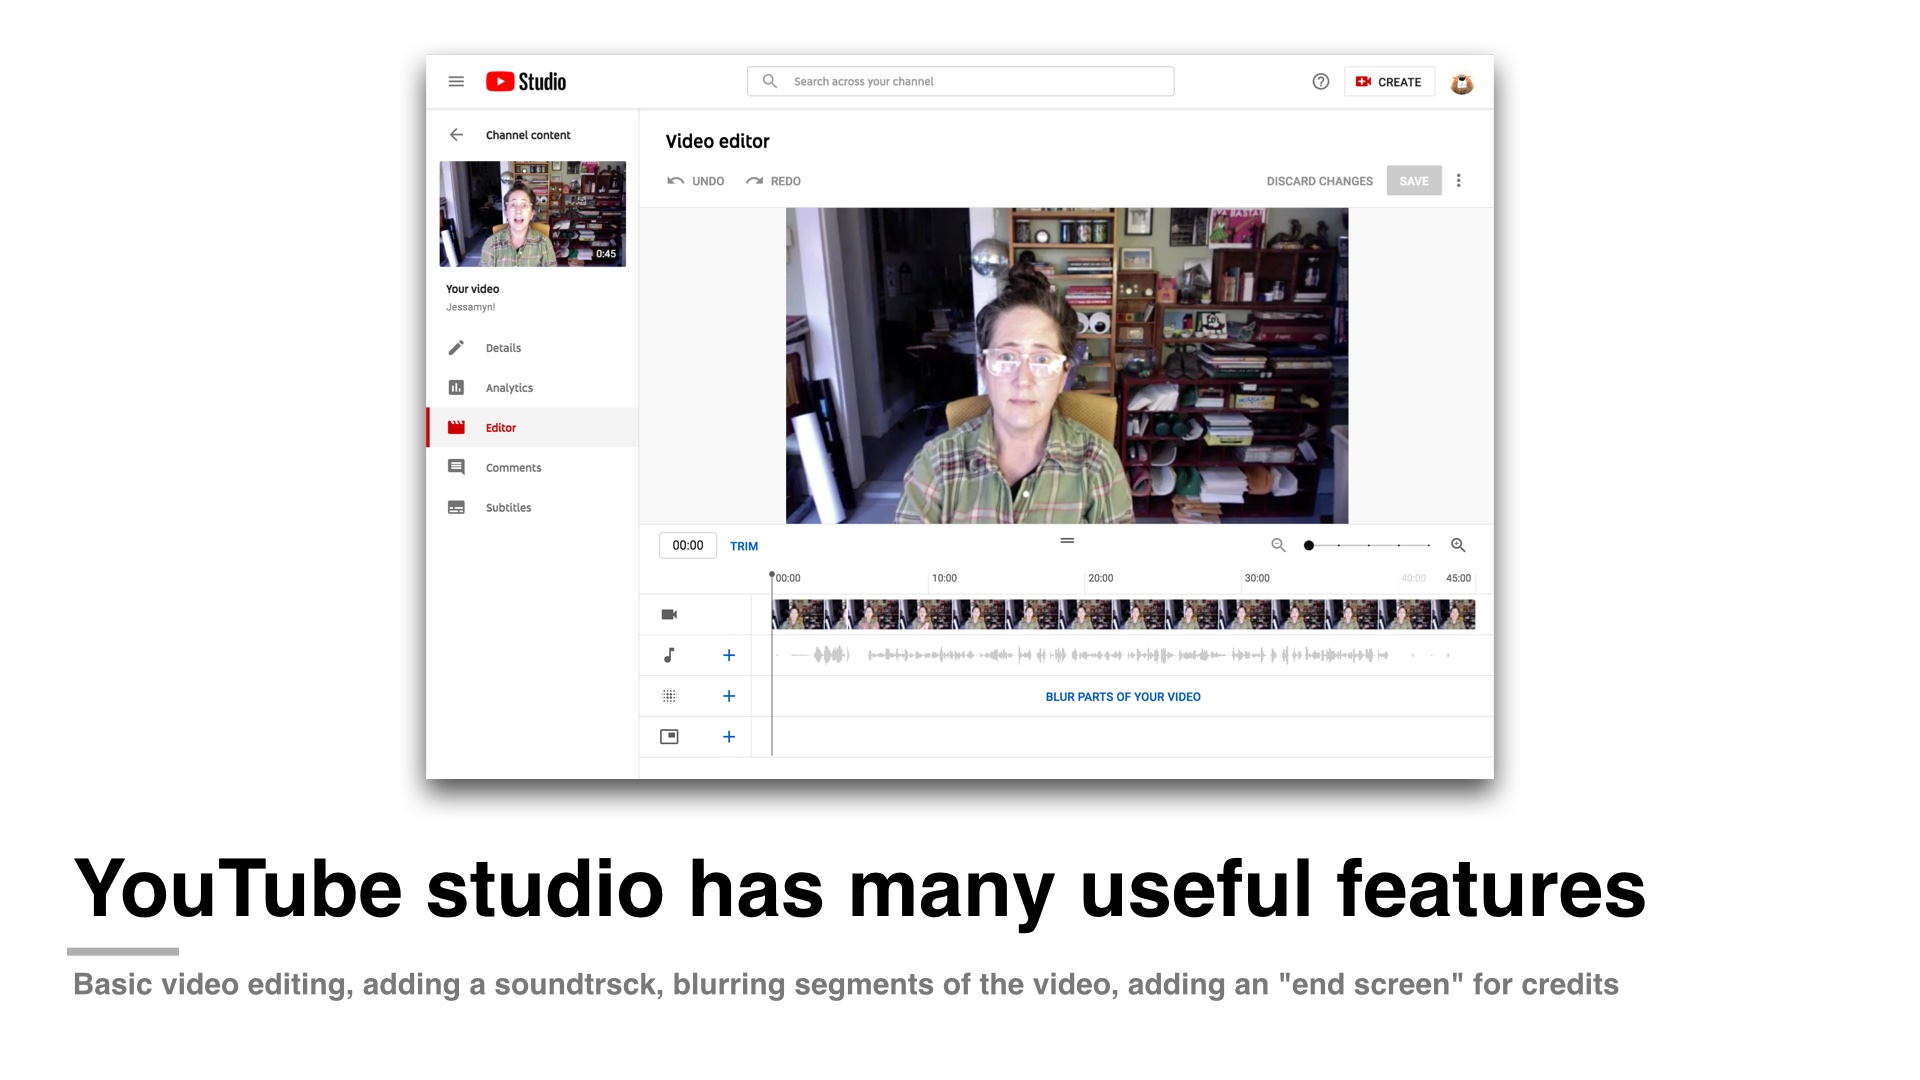Screen dimensions: 1920x1080
Task: Click the music note add icon
Action: coord(727,655)
